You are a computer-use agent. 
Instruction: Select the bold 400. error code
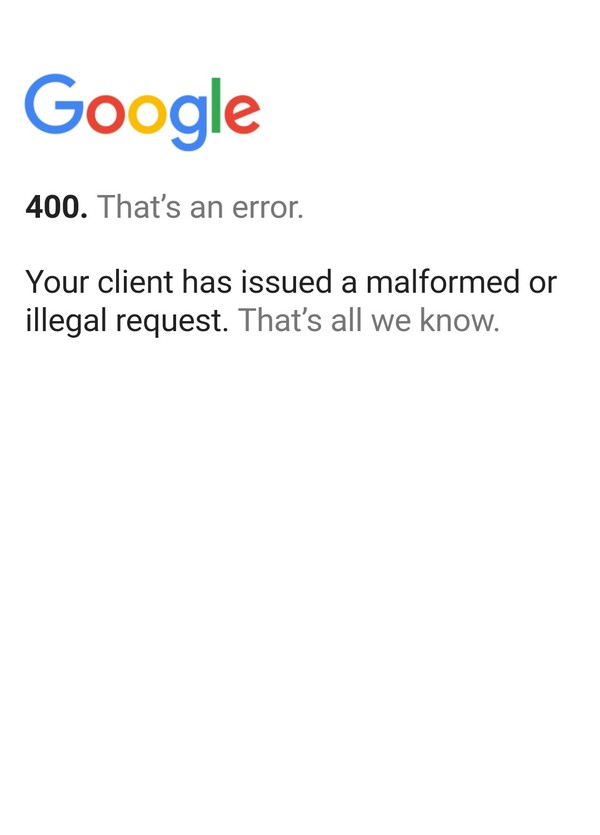tap(56, 207)
